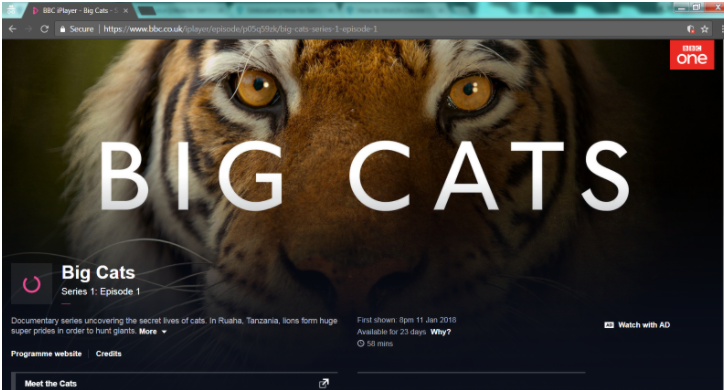
Task: Click the BBC One logo
Action: click(x=692, y=54)
